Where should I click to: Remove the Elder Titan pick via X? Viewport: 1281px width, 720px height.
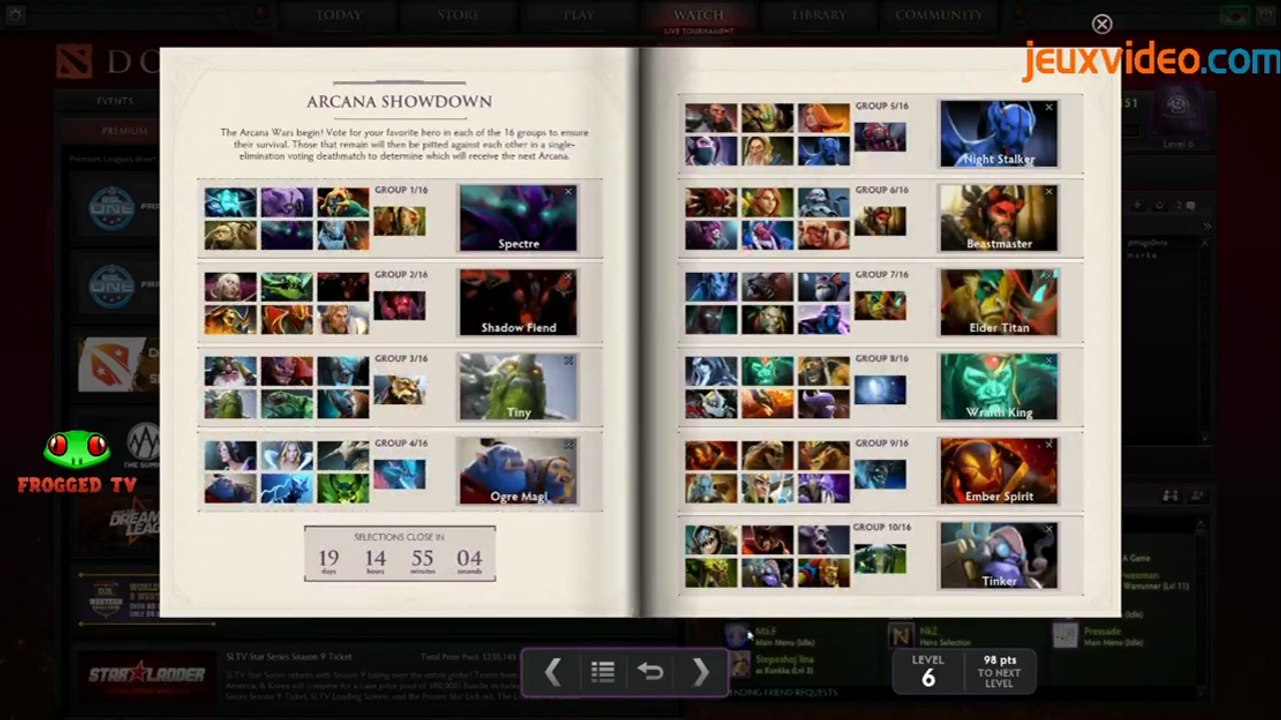coord(1049,276)
